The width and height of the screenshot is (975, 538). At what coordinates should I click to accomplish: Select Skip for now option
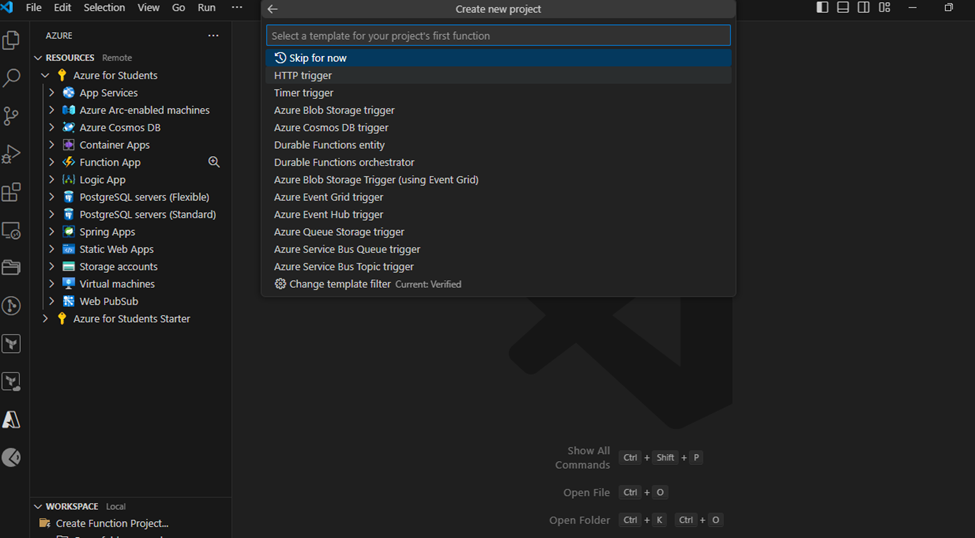coord(498,58)
